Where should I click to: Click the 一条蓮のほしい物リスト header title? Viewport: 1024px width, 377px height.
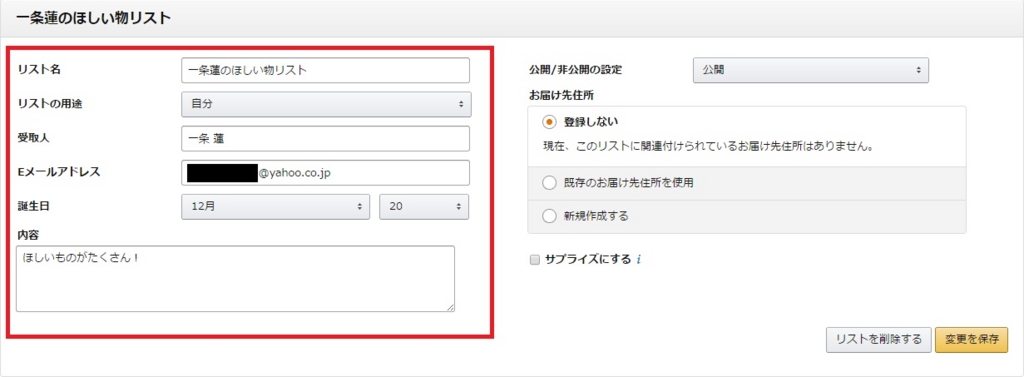(x=93, y=18)
